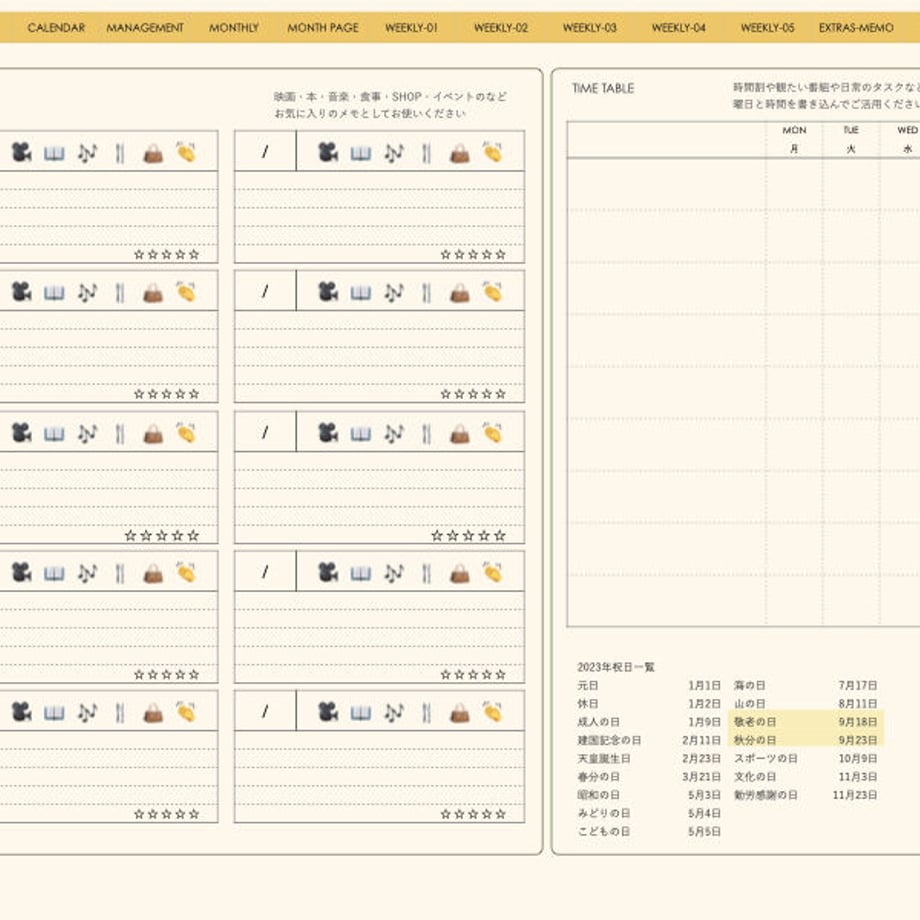Rate top right card with star rating

tap(473, 255)
